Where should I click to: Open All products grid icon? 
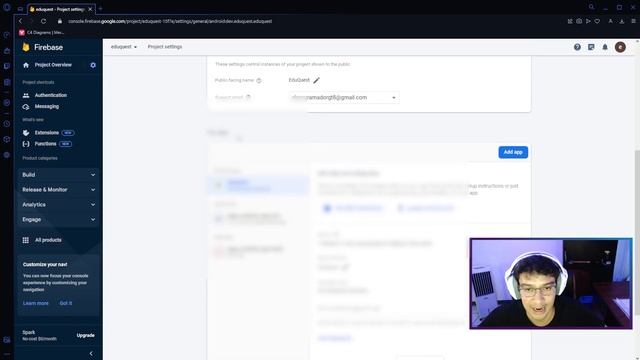pos(26,240)
